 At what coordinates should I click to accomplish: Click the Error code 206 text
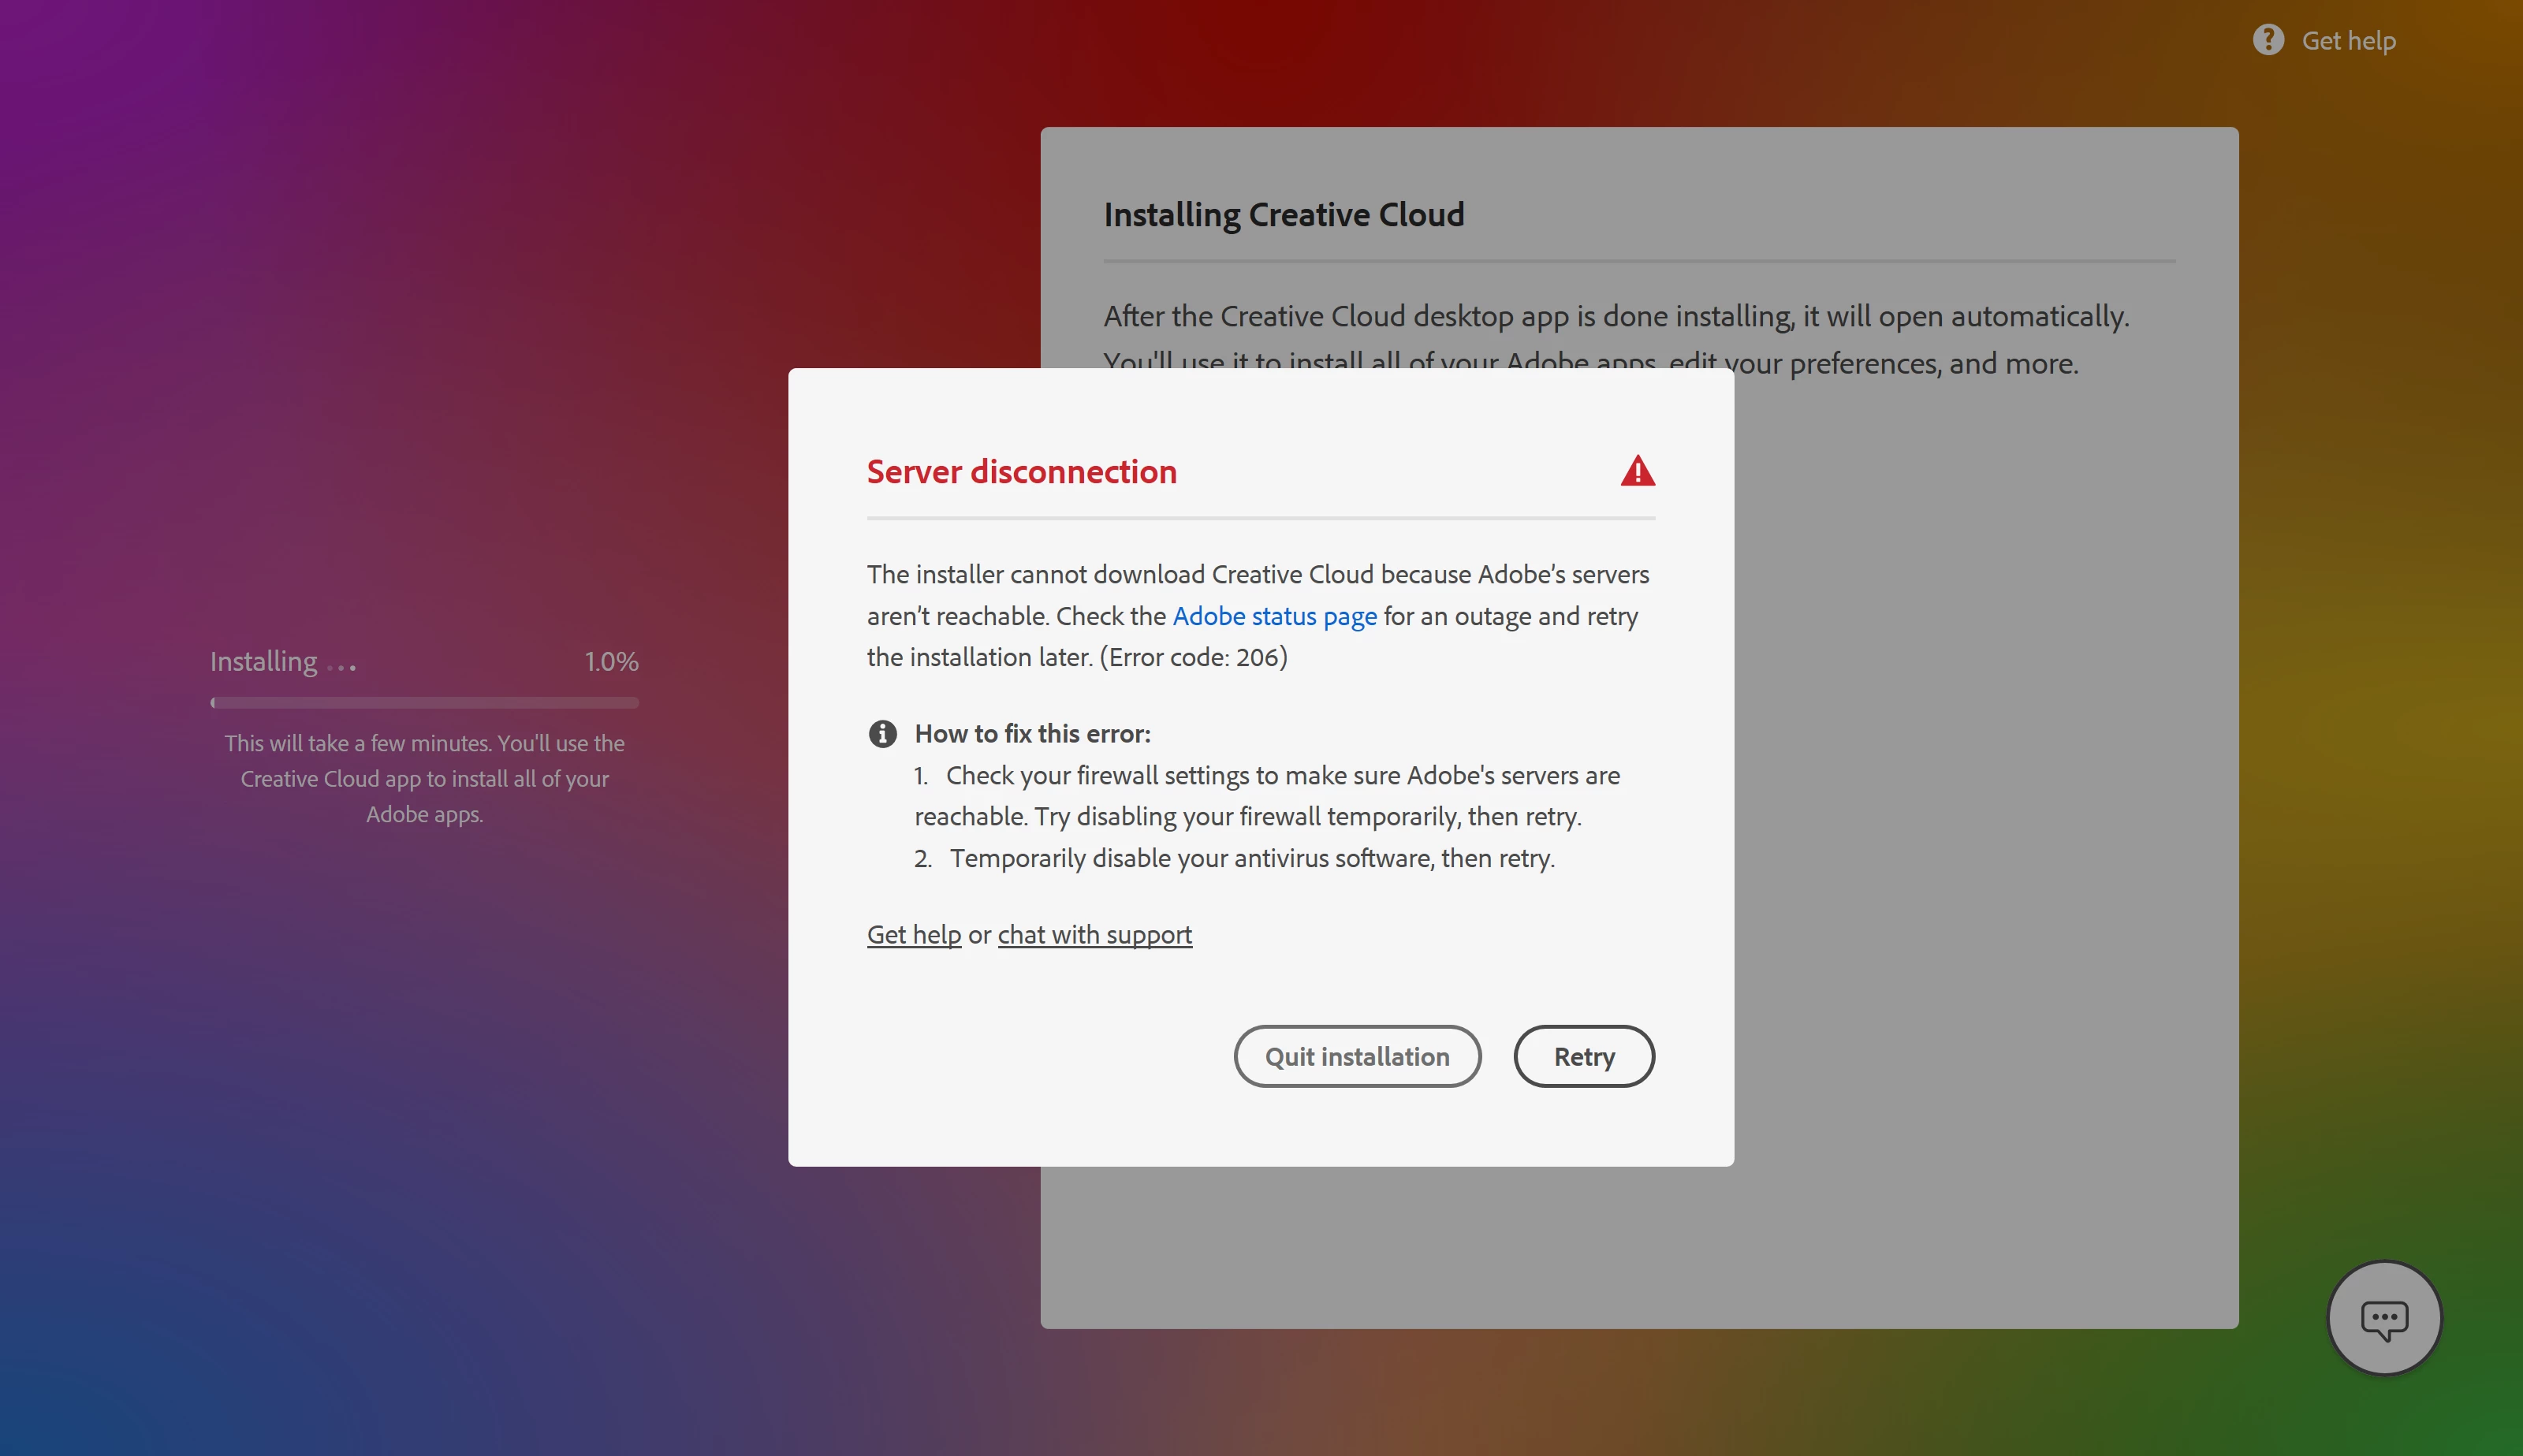1193,657
